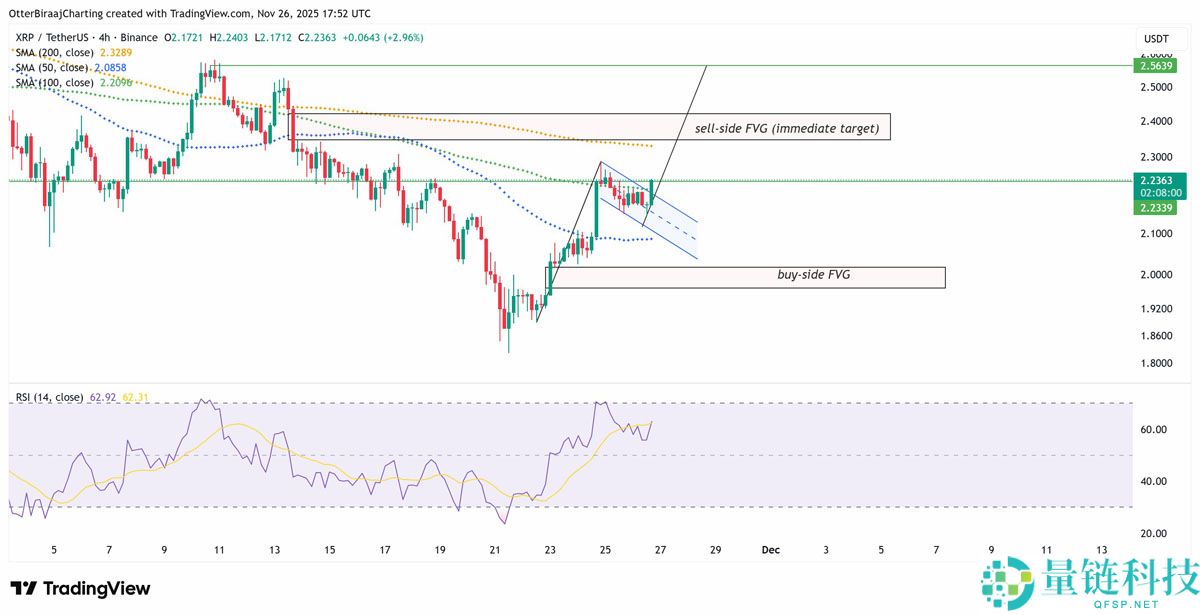Image resolution: width=1200 pixels, height=615 pixels.
Task: Select the SMA (50, close) indicator legend
Action: click(53, 67)
